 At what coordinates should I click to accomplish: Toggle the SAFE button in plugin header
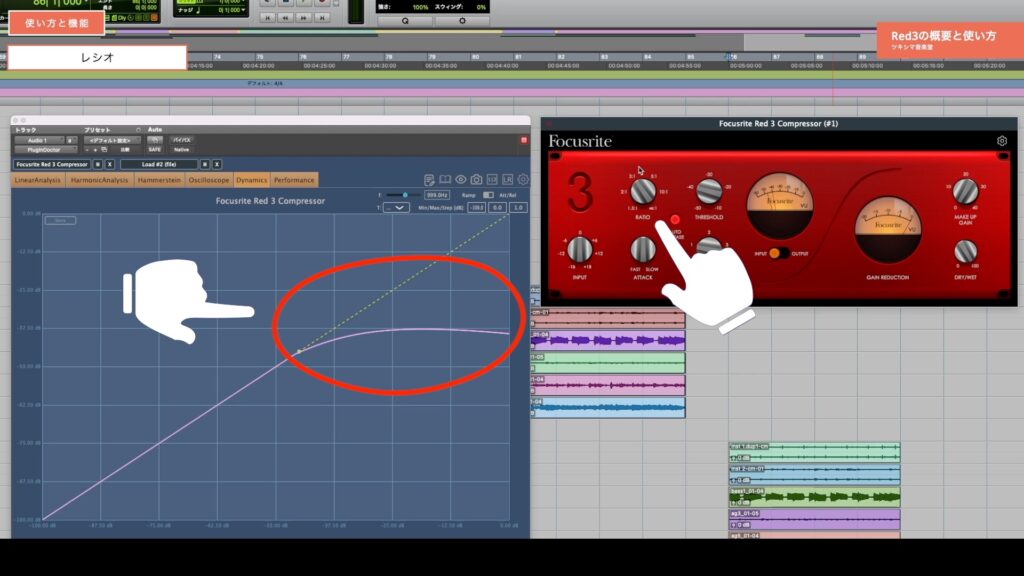(155, 150)
